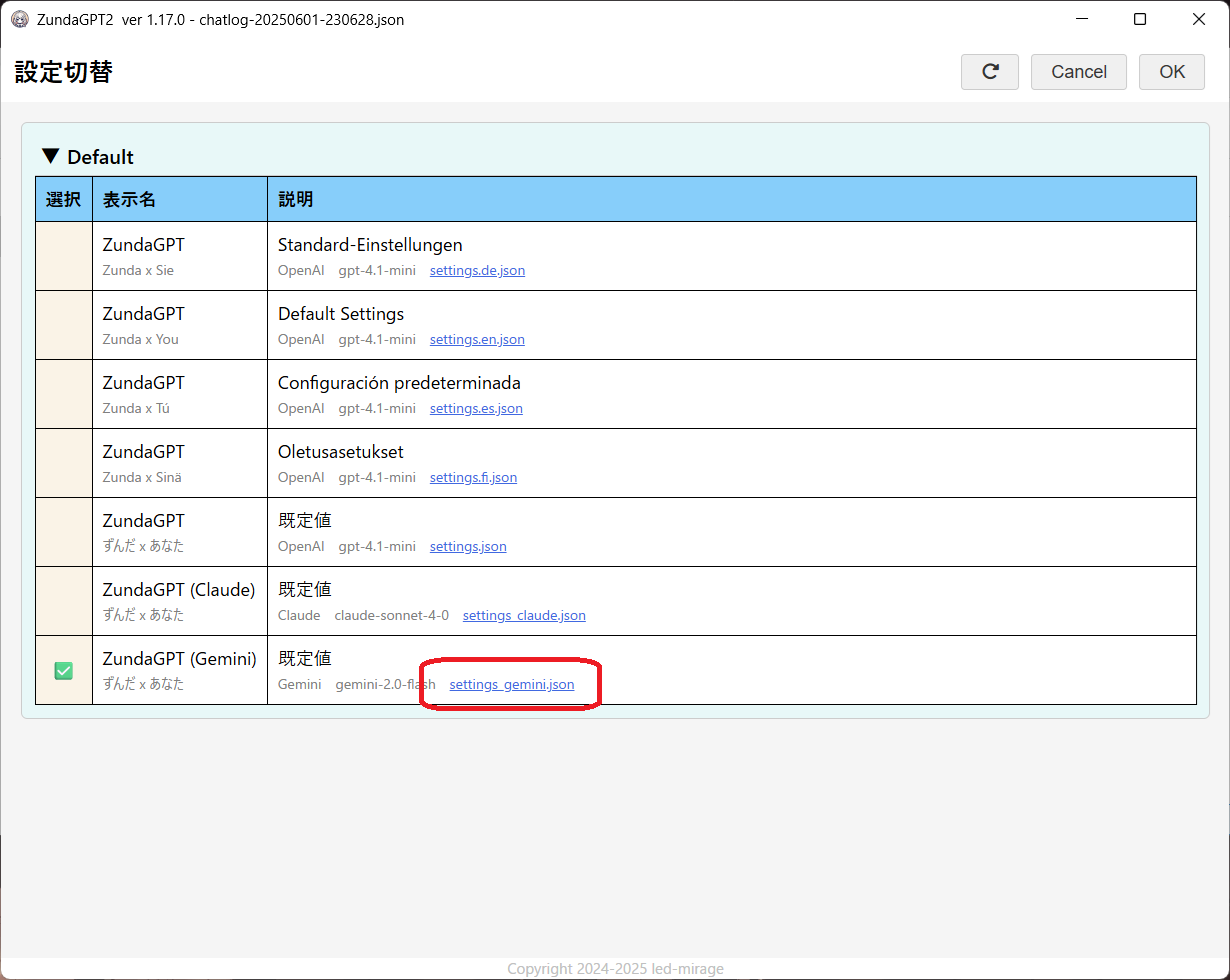This screenshot has width=1230, height=980.
Task: Select the ZundaGPT (Claude) row checkbox cell
Action: (64, 601)
